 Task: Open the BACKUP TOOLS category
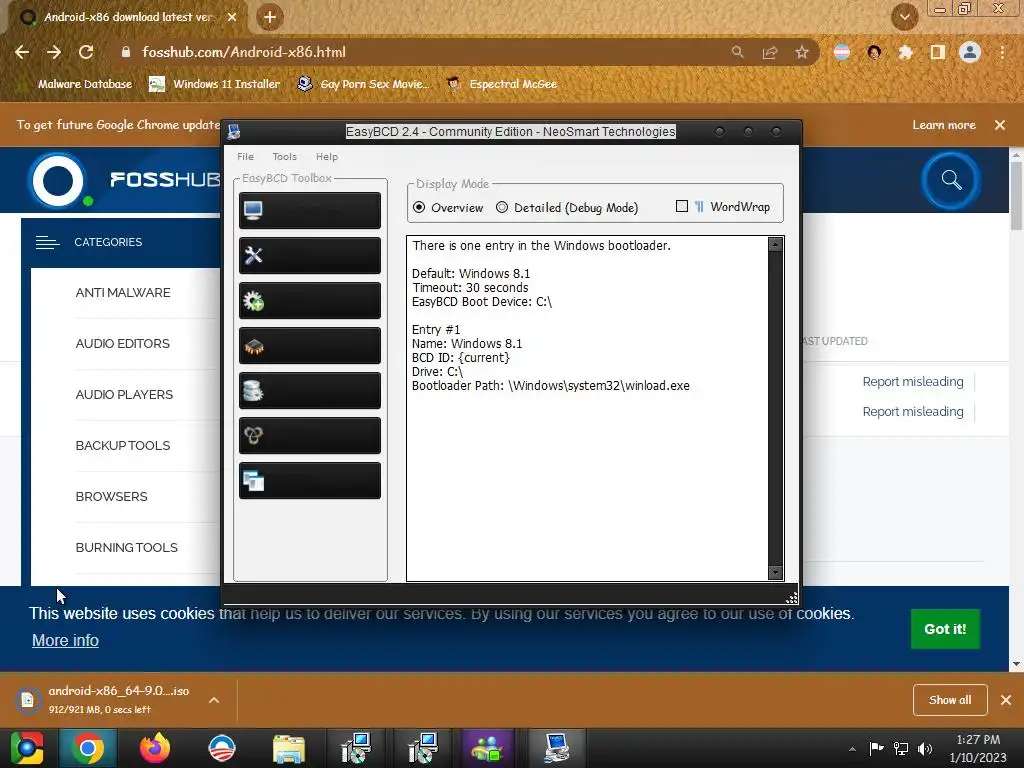tap(123, 445)
